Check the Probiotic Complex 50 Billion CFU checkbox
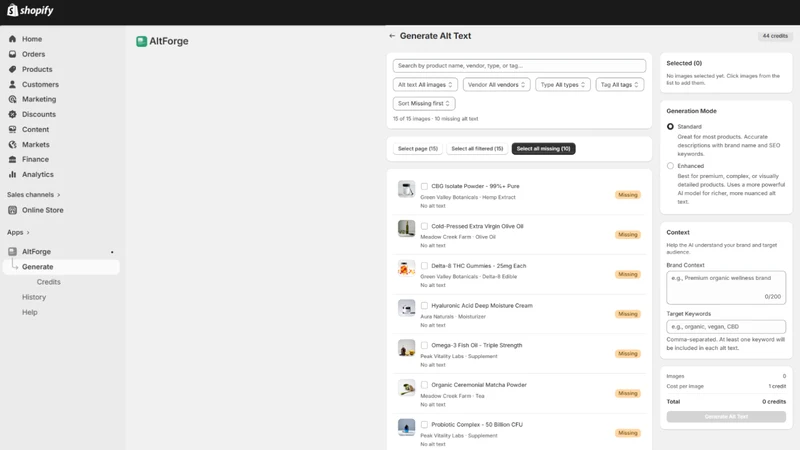 pyautogui.click(x=424, y=424)
